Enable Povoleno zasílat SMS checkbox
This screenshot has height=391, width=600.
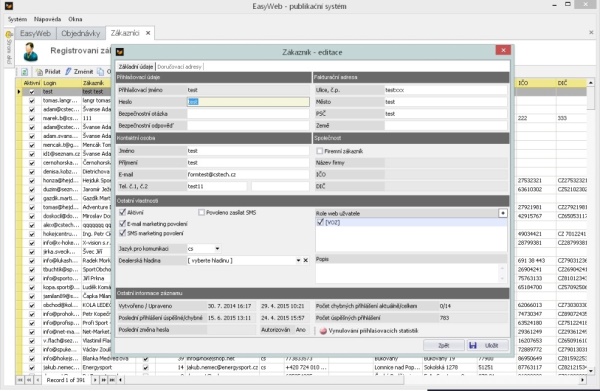(x=201, y=212)
